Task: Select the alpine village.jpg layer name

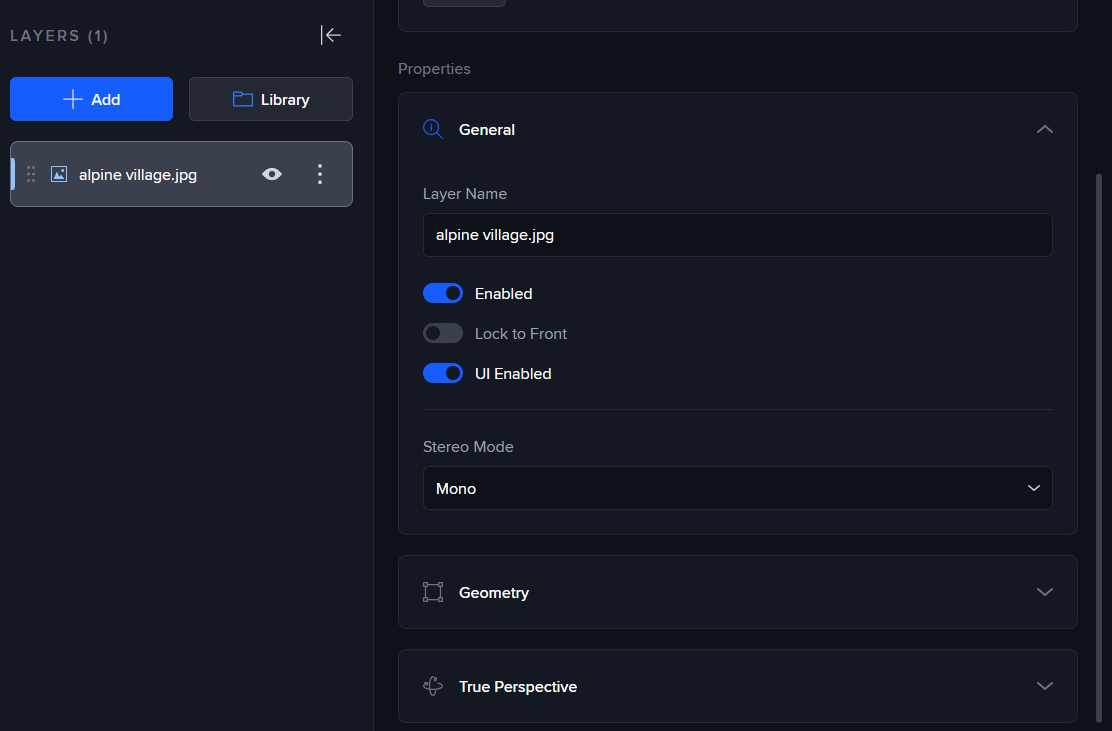Action: point(138,175)
